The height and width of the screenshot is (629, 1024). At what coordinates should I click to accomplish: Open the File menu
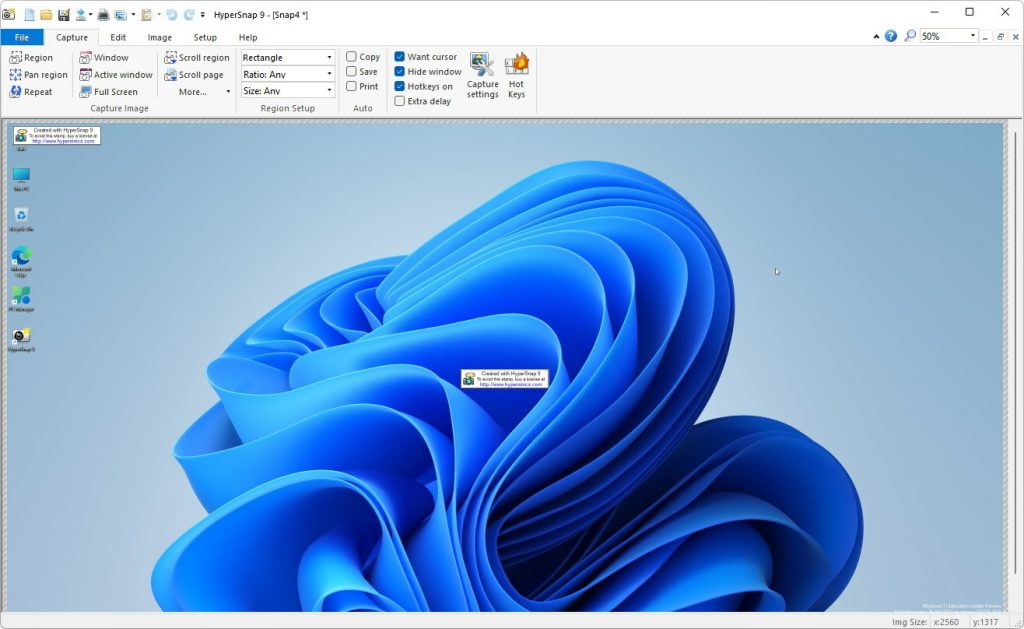tap(22, 37)
